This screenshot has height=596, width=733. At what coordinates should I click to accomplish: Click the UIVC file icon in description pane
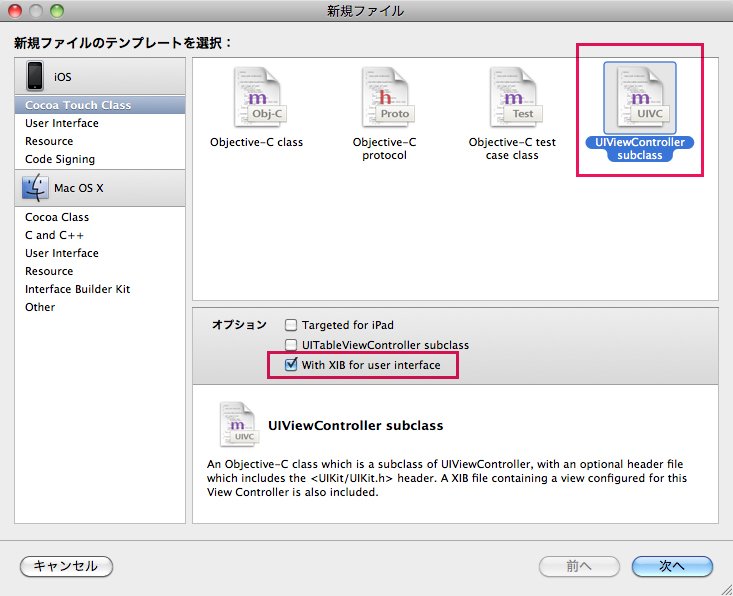coord(239,424)
